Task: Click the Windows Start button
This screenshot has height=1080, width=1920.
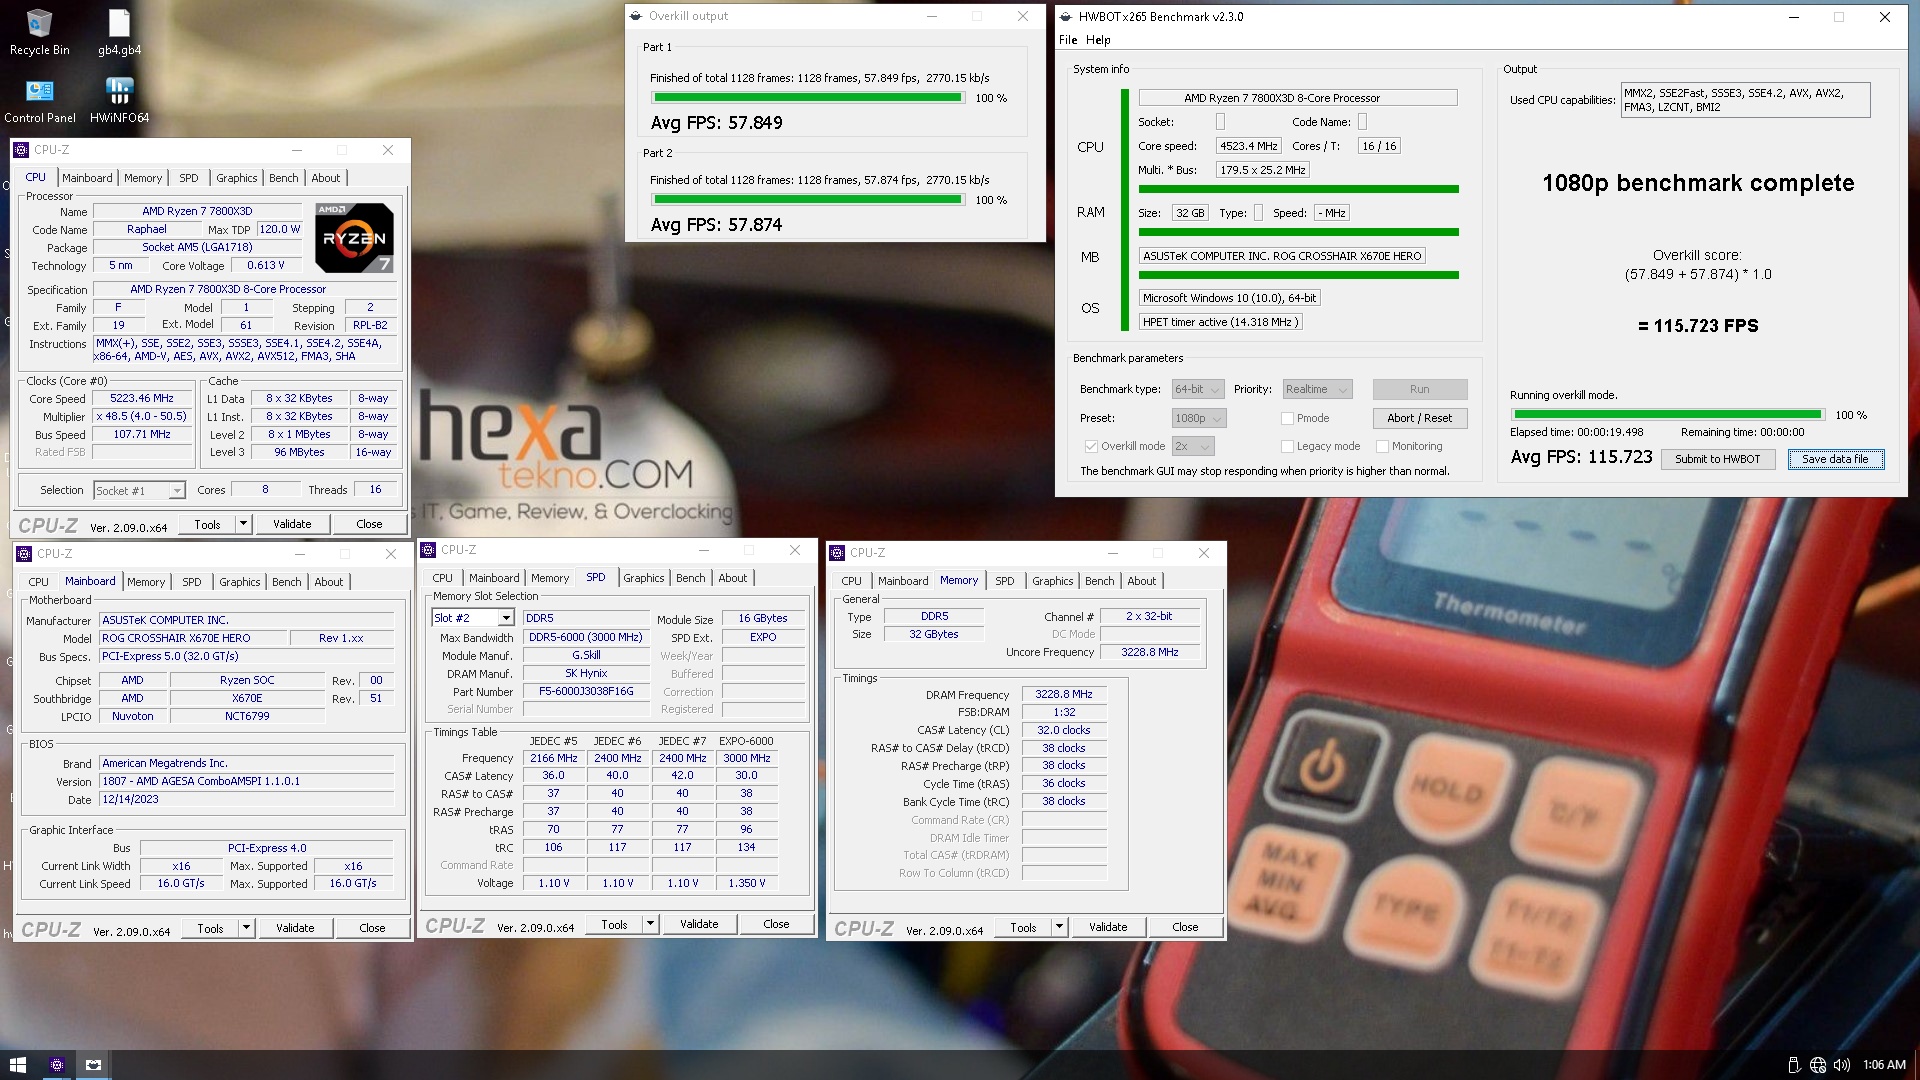Action: coord(17,1065)
